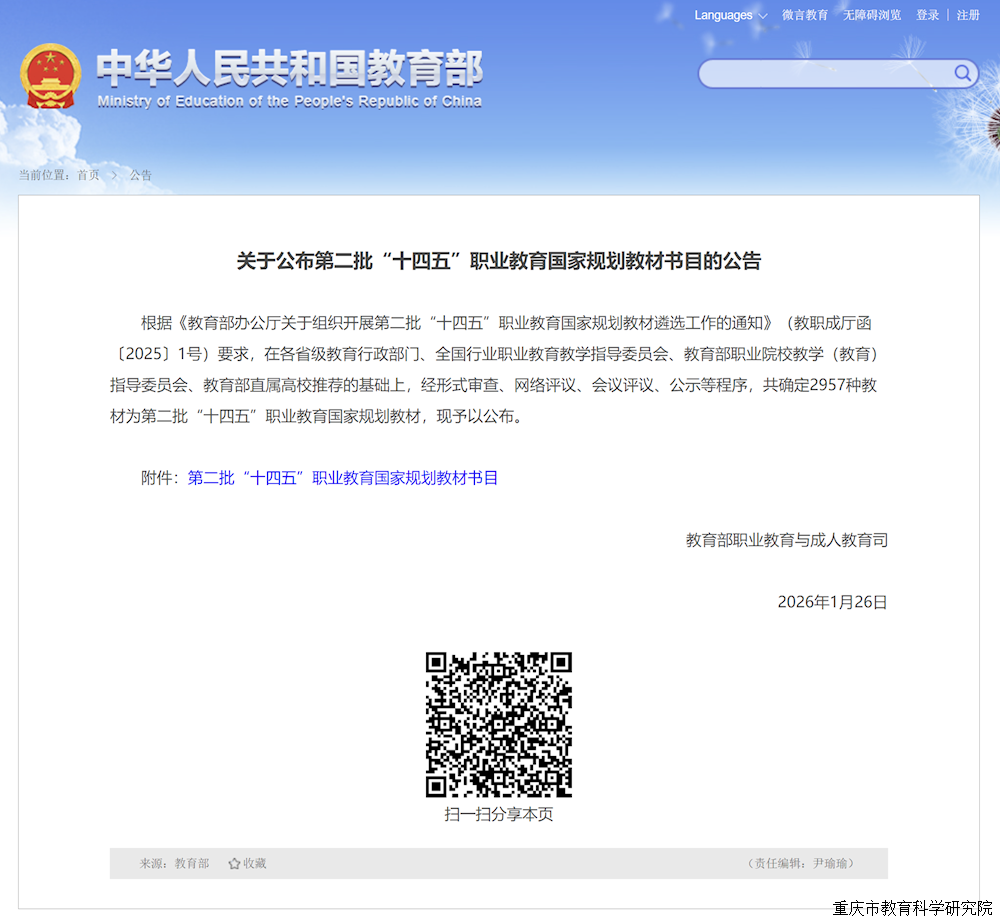This screenshot has height=920, width=1000.
Task: Open the Languages dropdown
Action: pyautogui.click(x=722, y=15)
